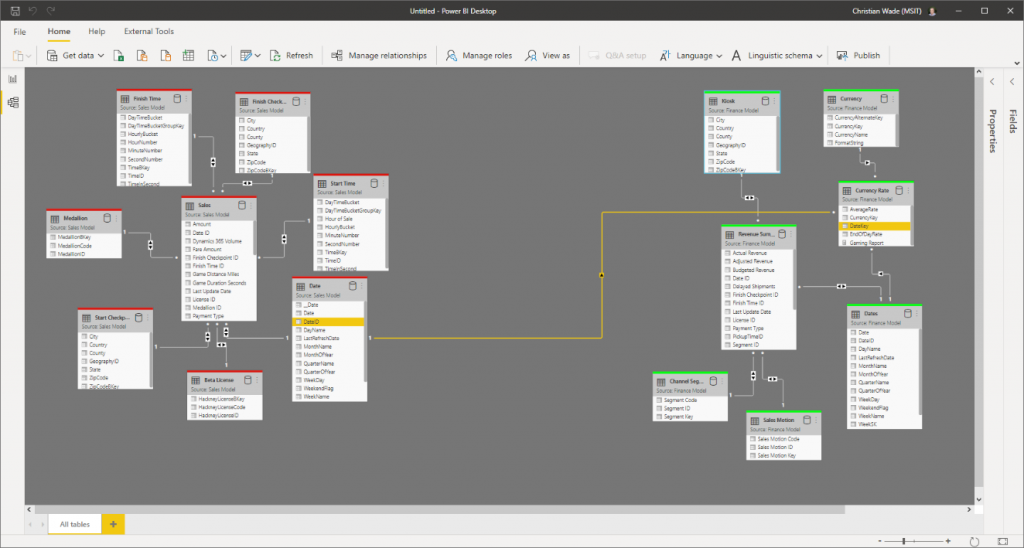Click the View as button
The height and width of the screenshot is (548, 1024).
[548, 56]
